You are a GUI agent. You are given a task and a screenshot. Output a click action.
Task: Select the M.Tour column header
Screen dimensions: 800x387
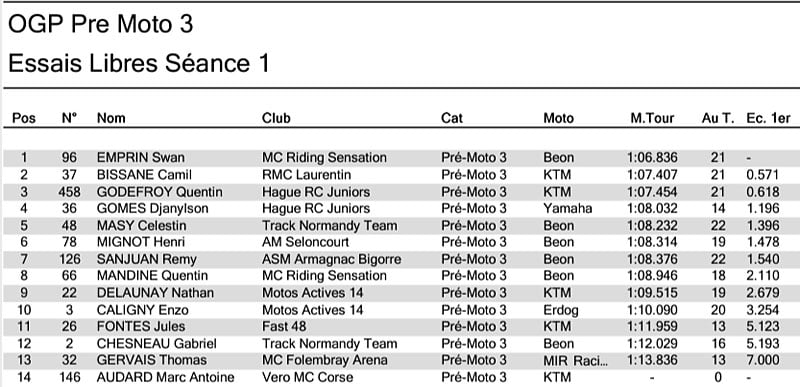point(652,118)
